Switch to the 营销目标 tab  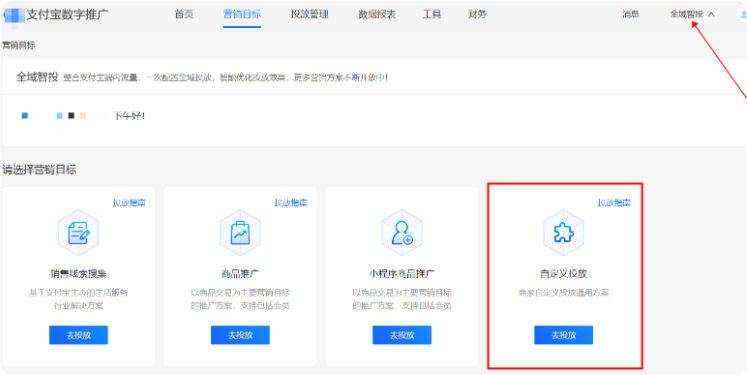coord(242,14)
